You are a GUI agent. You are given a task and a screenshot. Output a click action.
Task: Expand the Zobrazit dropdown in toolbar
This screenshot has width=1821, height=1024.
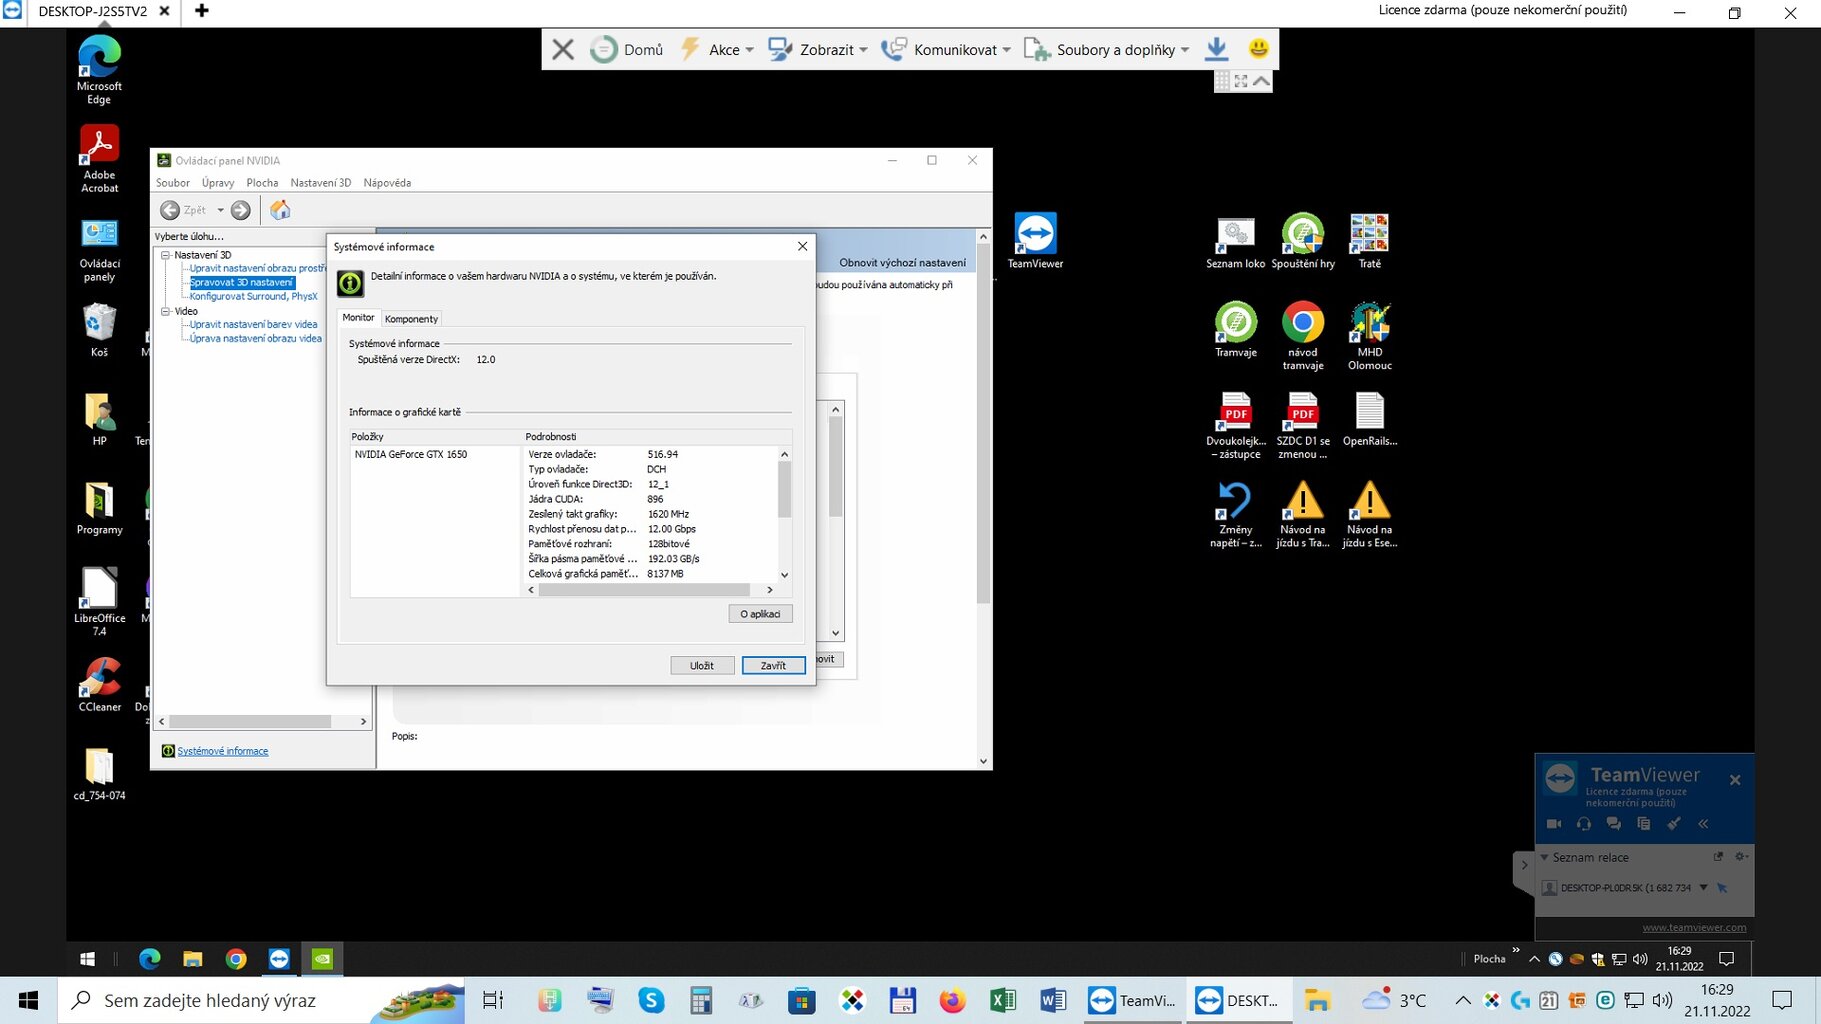tap(818, 49)
